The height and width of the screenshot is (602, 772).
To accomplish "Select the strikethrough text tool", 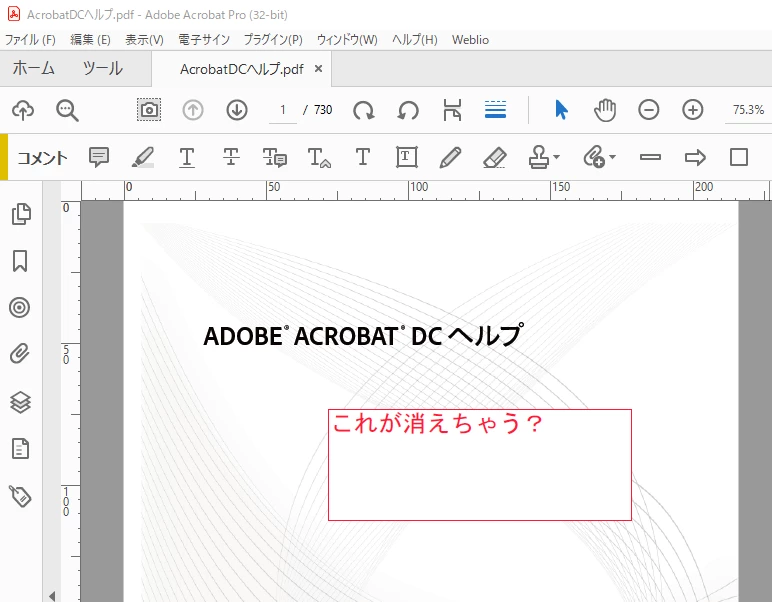I will tap(231, 158).
